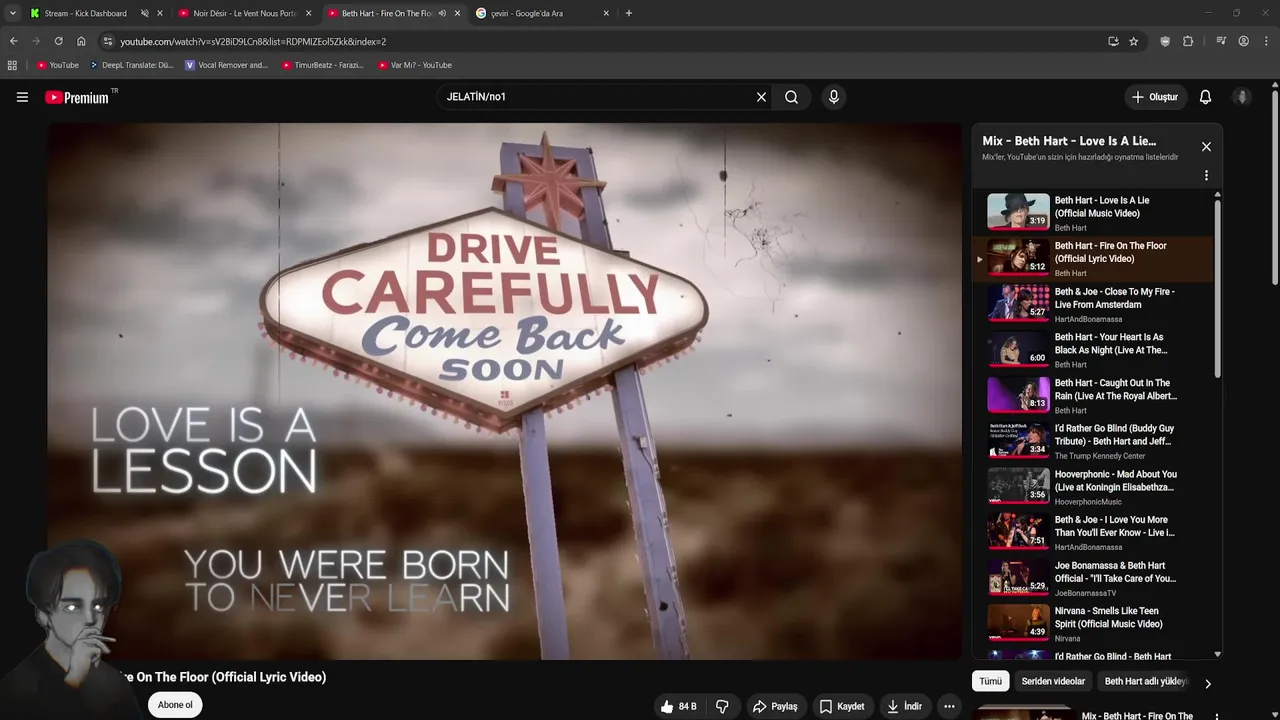Open the Mix playlist three-dot options
The height and width of the screenshot is (720, 1280).
tap(1206, 175)
